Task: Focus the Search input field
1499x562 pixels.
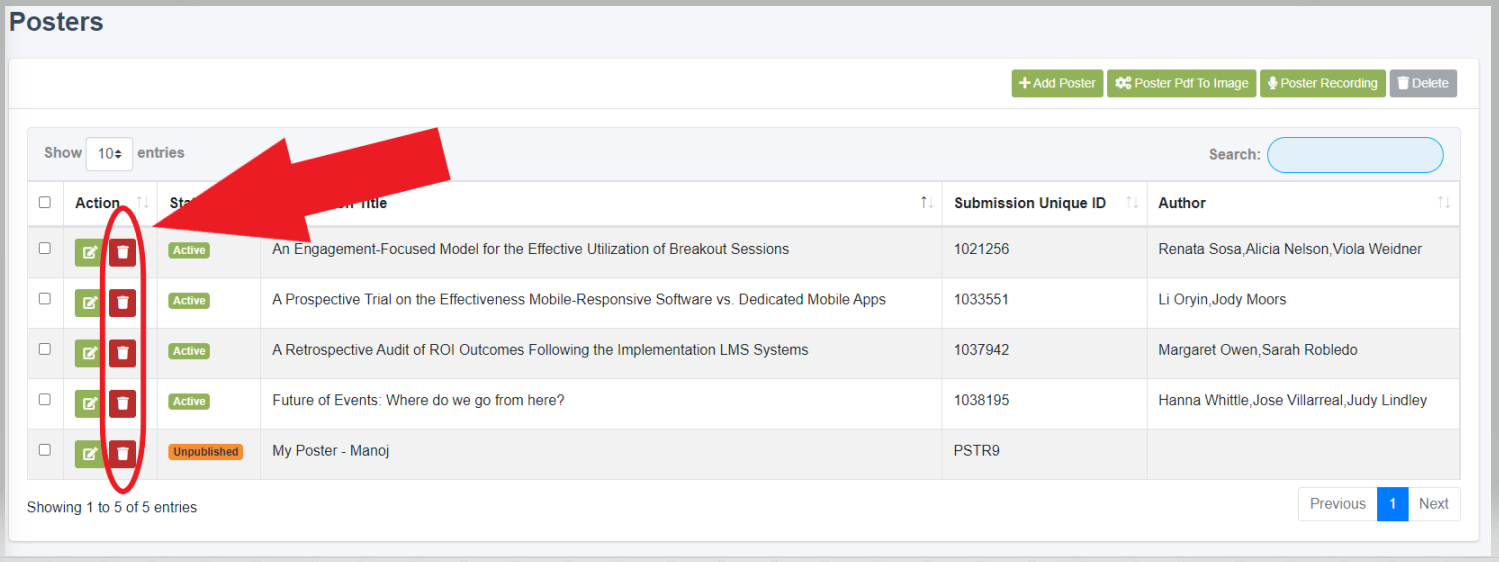Action: [1355, 155]
